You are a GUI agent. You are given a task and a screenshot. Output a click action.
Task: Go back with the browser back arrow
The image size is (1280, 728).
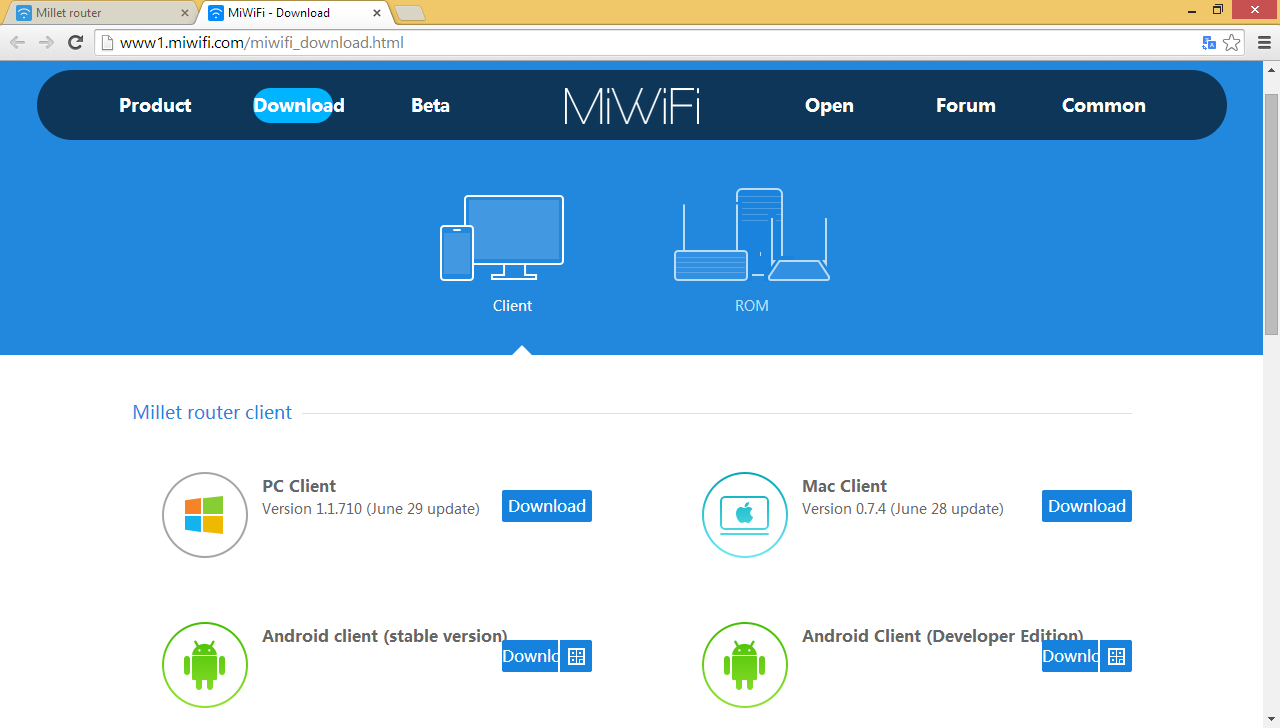coord(17,42)
